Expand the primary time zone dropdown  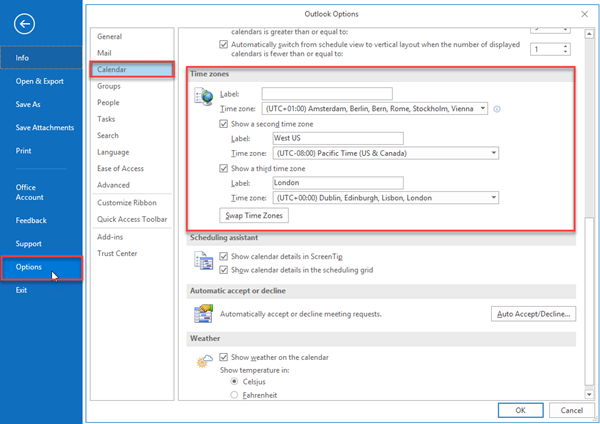pos(375,109)
